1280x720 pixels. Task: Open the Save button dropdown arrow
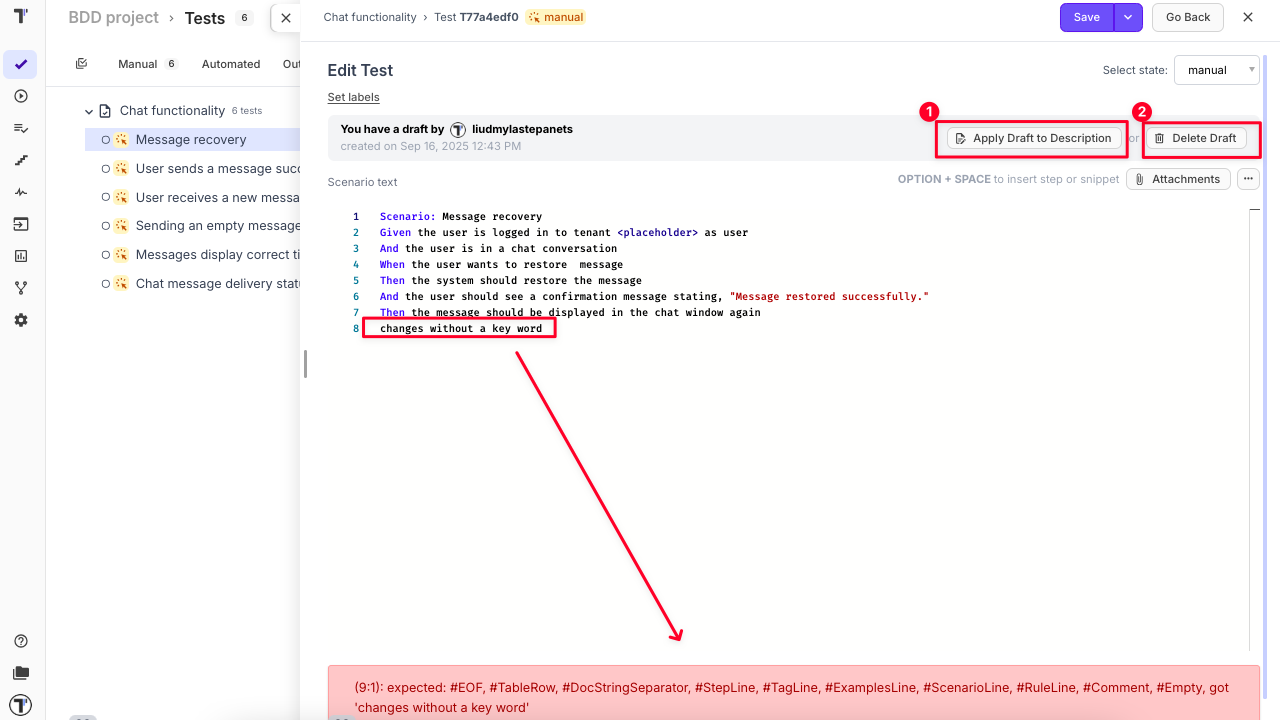(x=1128, y=17)
